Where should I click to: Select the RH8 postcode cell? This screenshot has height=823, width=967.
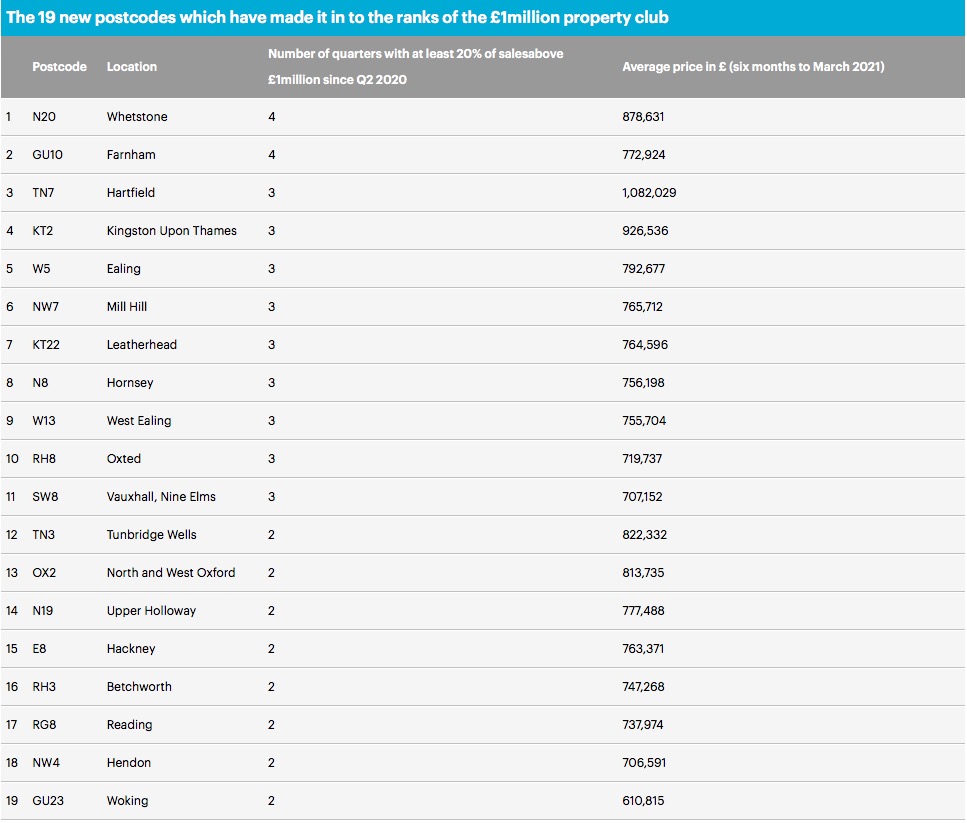(x=44, y=459)
